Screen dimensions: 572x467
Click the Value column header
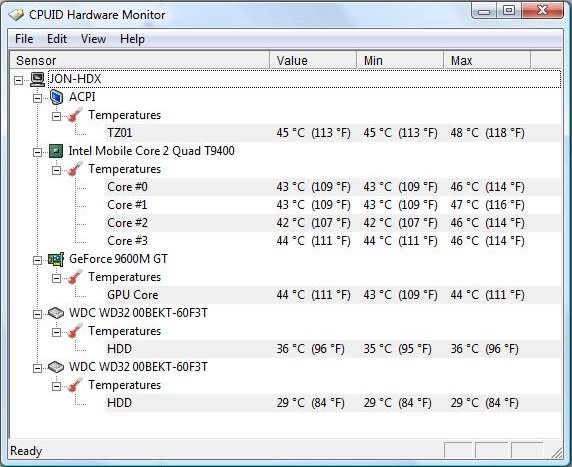pos(313,60)
